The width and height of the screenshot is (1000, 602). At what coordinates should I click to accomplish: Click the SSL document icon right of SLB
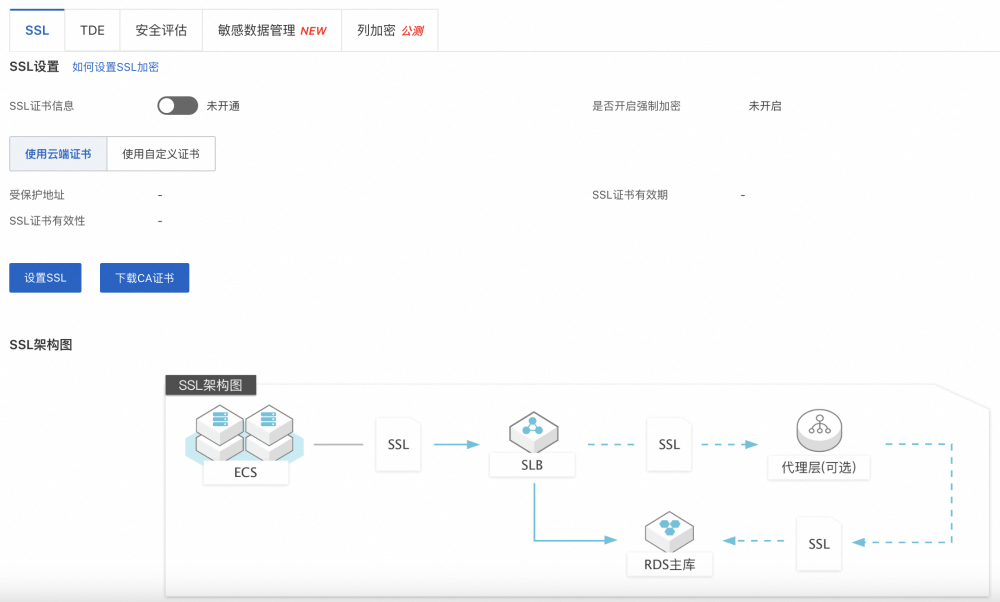click(x=669, y=444)
